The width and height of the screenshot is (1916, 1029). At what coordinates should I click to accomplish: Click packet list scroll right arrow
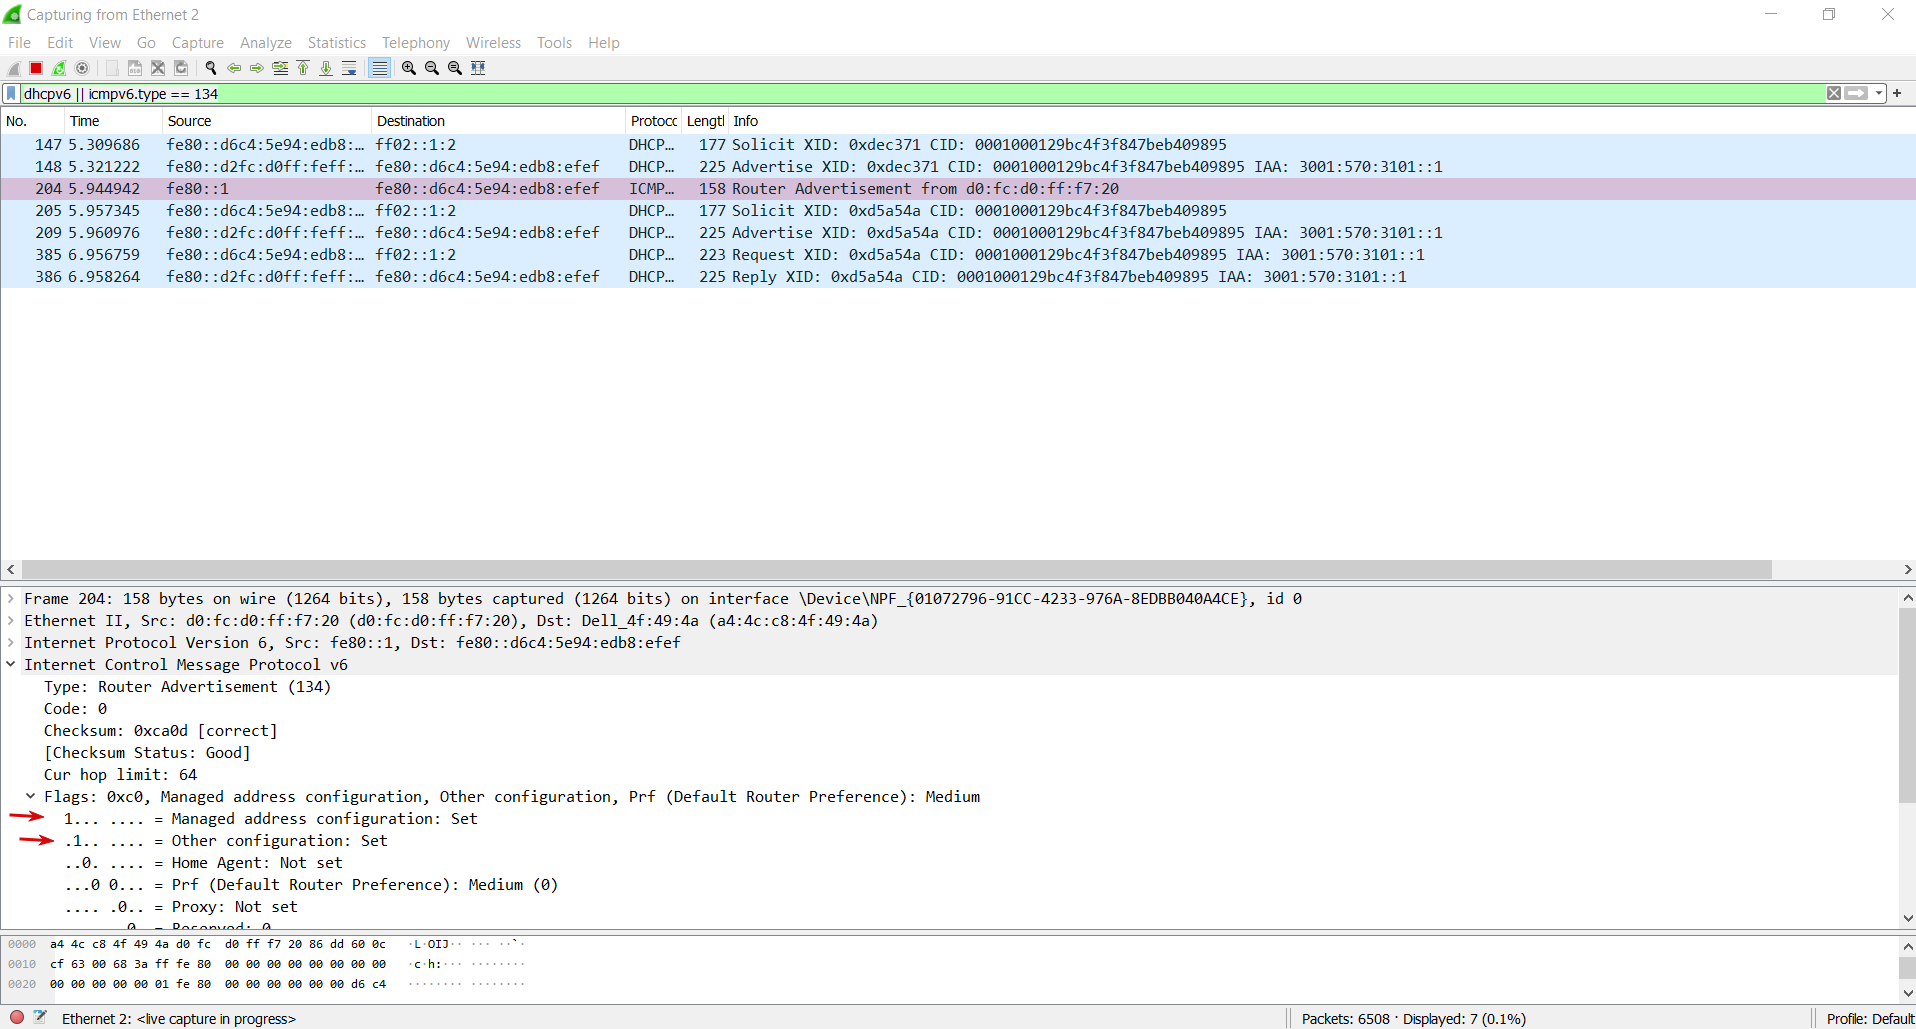point(1907,569)
